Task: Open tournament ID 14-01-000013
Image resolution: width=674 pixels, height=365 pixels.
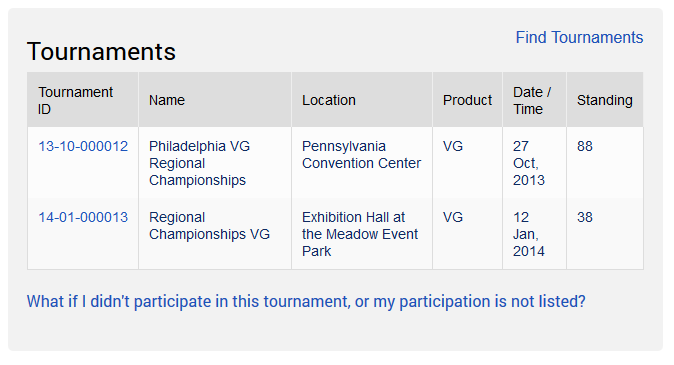Action: click(x=83, y=217)
